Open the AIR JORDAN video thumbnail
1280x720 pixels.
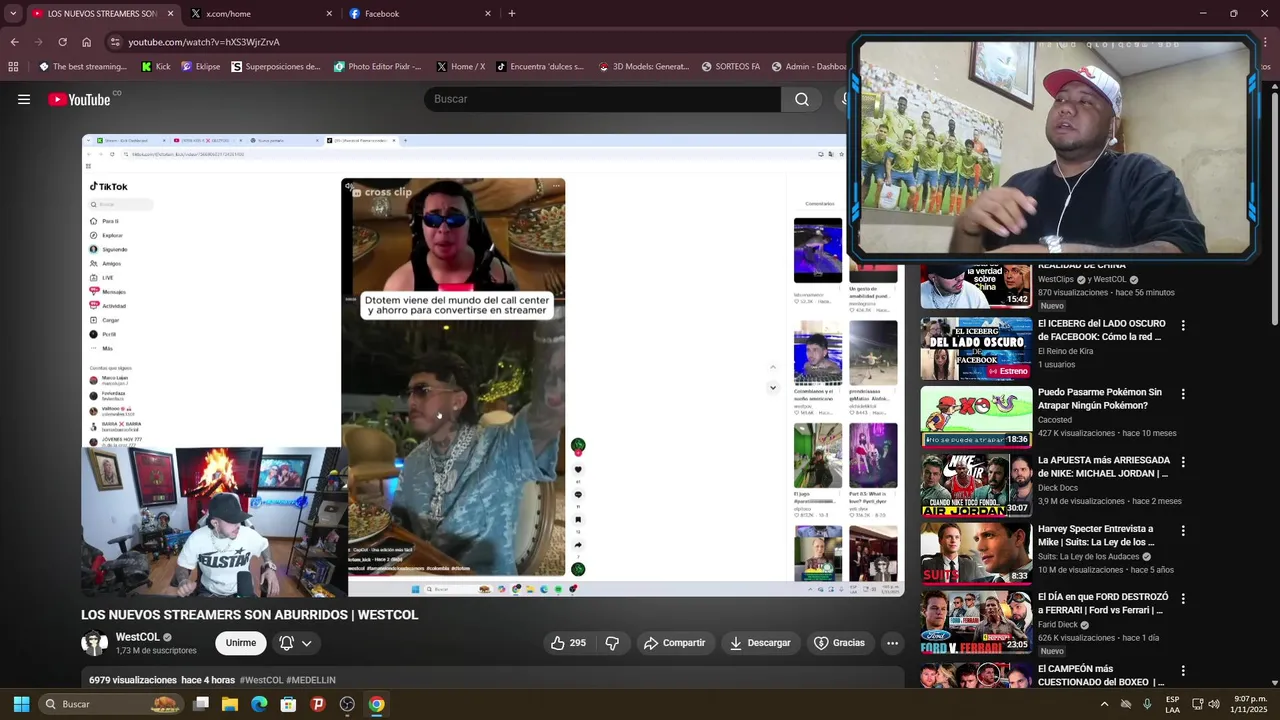976,485
